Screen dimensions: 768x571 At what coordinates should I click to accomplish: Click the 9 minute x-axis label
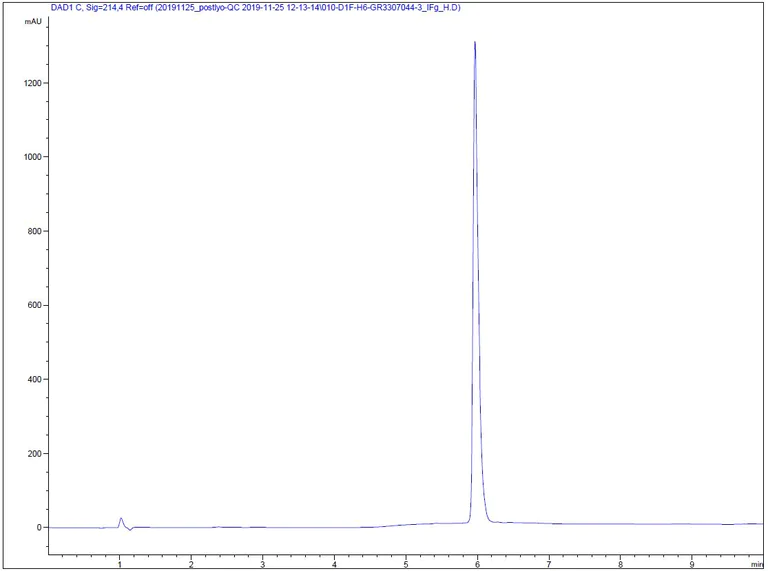(692, 564)
